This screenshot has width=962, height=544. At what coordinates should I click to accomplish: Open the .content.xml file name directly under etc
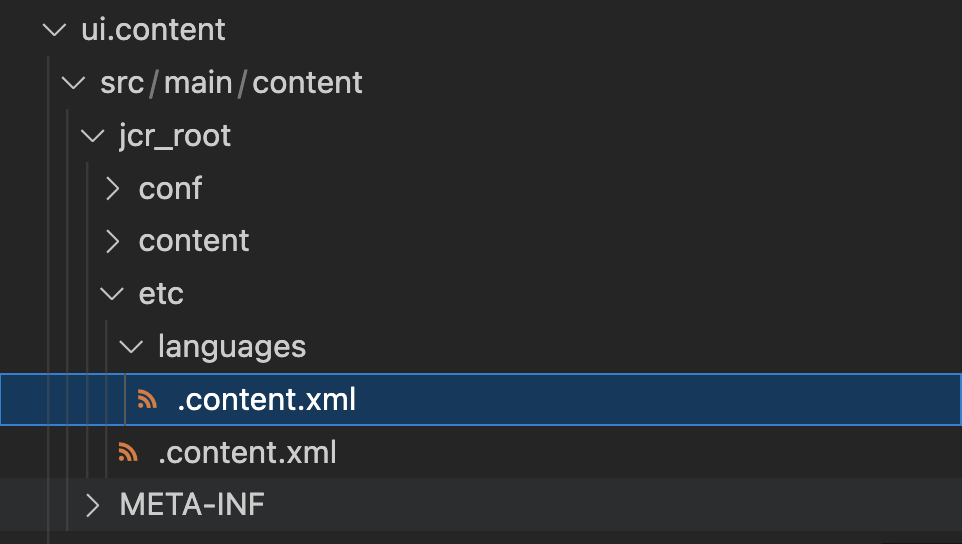247,453
